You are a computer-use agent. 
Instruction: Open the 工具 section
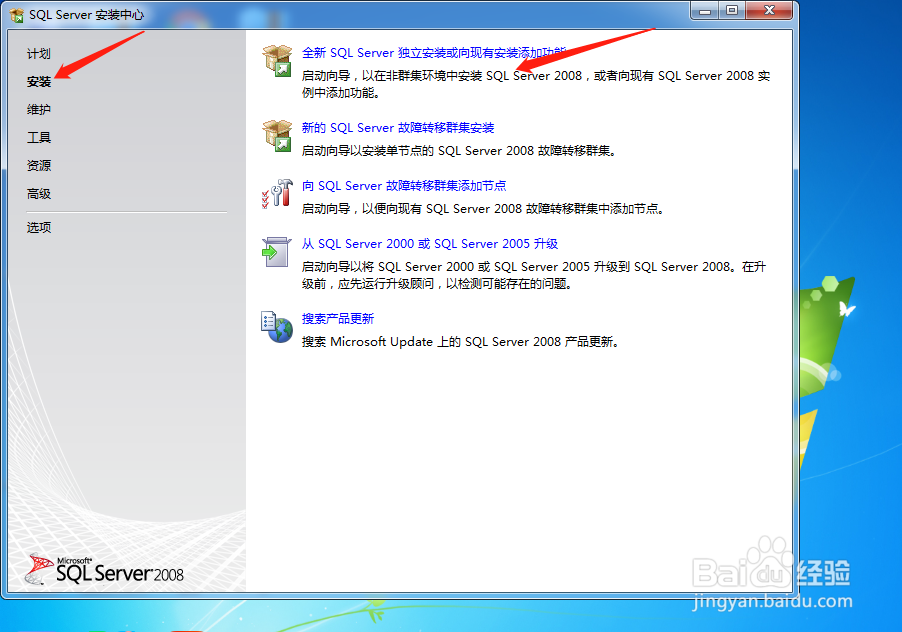point(39,137)
